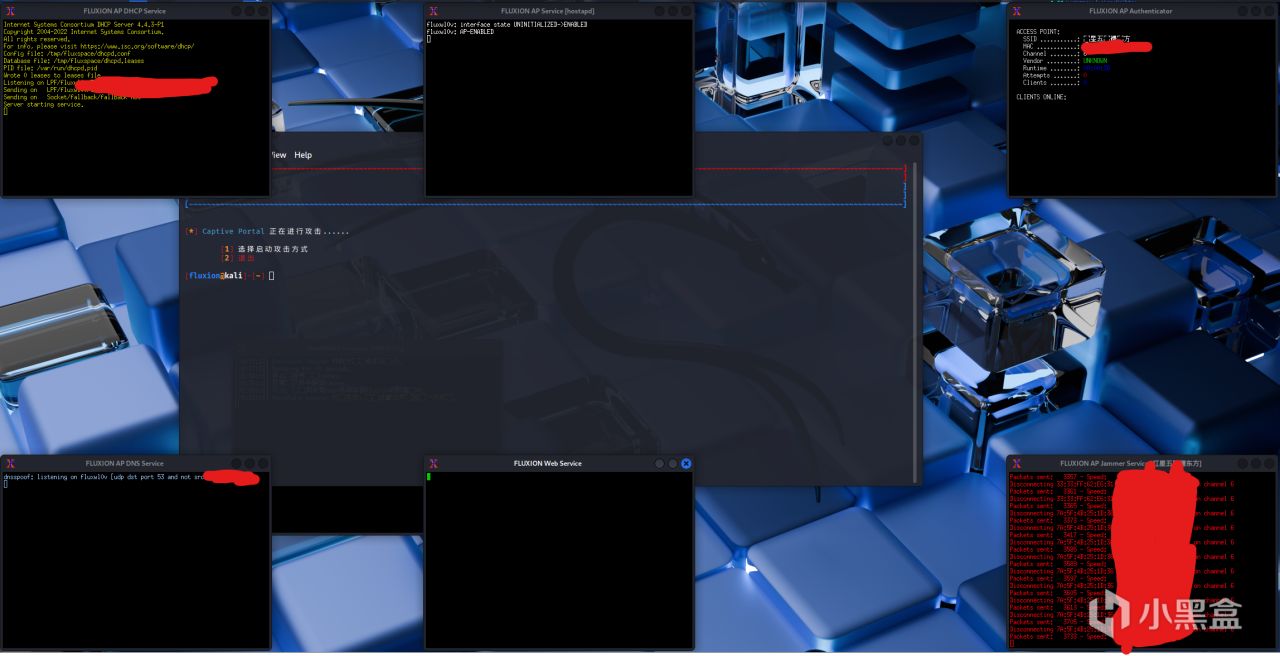Focus the FLUXION Web Service title bar

click(x=559, y=463)
